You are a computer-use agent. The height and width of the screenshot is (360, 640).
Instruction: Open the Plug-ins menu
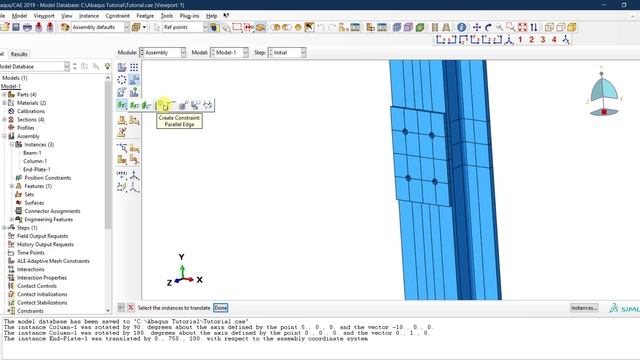pos(189,16)
